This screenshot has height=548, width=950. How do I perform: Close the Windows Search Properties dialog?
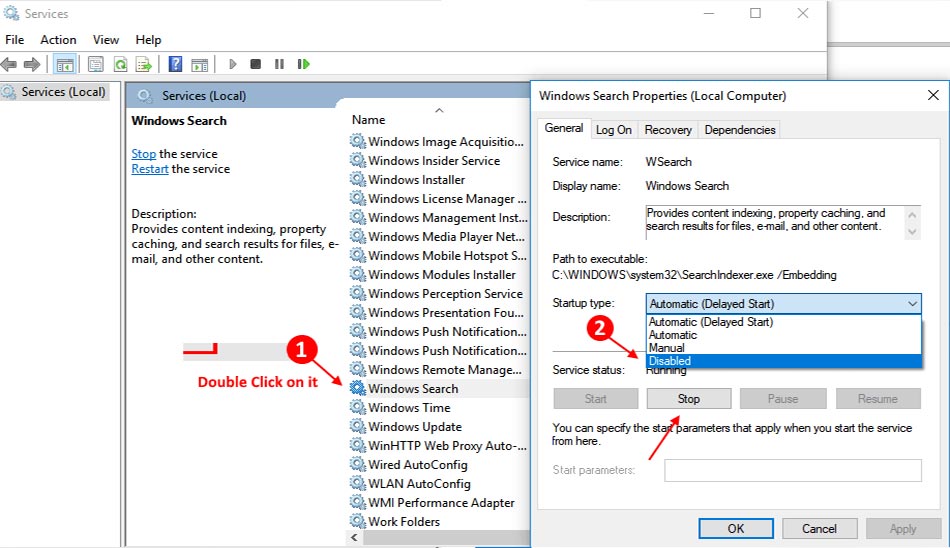click(x=933, y=95)
